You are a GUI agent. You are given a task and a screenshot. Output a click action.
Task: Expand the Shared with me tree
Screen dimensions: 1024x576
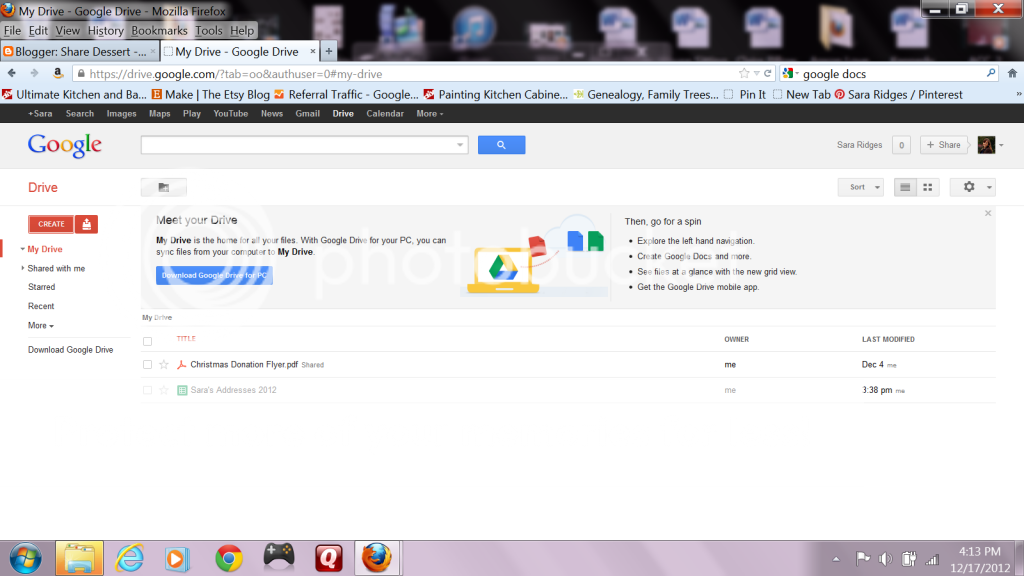(x=23, y=268)
